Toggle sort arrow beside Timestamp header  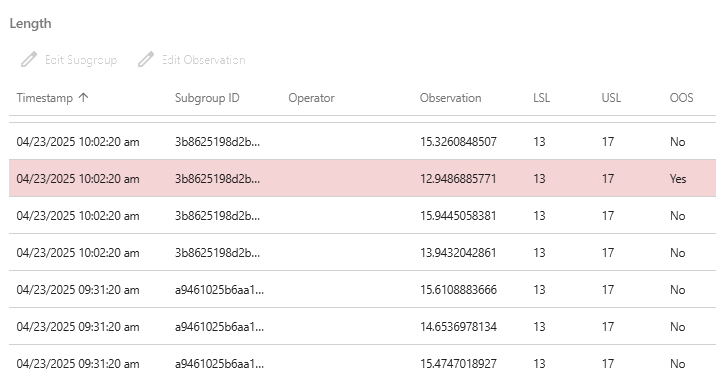83,98
